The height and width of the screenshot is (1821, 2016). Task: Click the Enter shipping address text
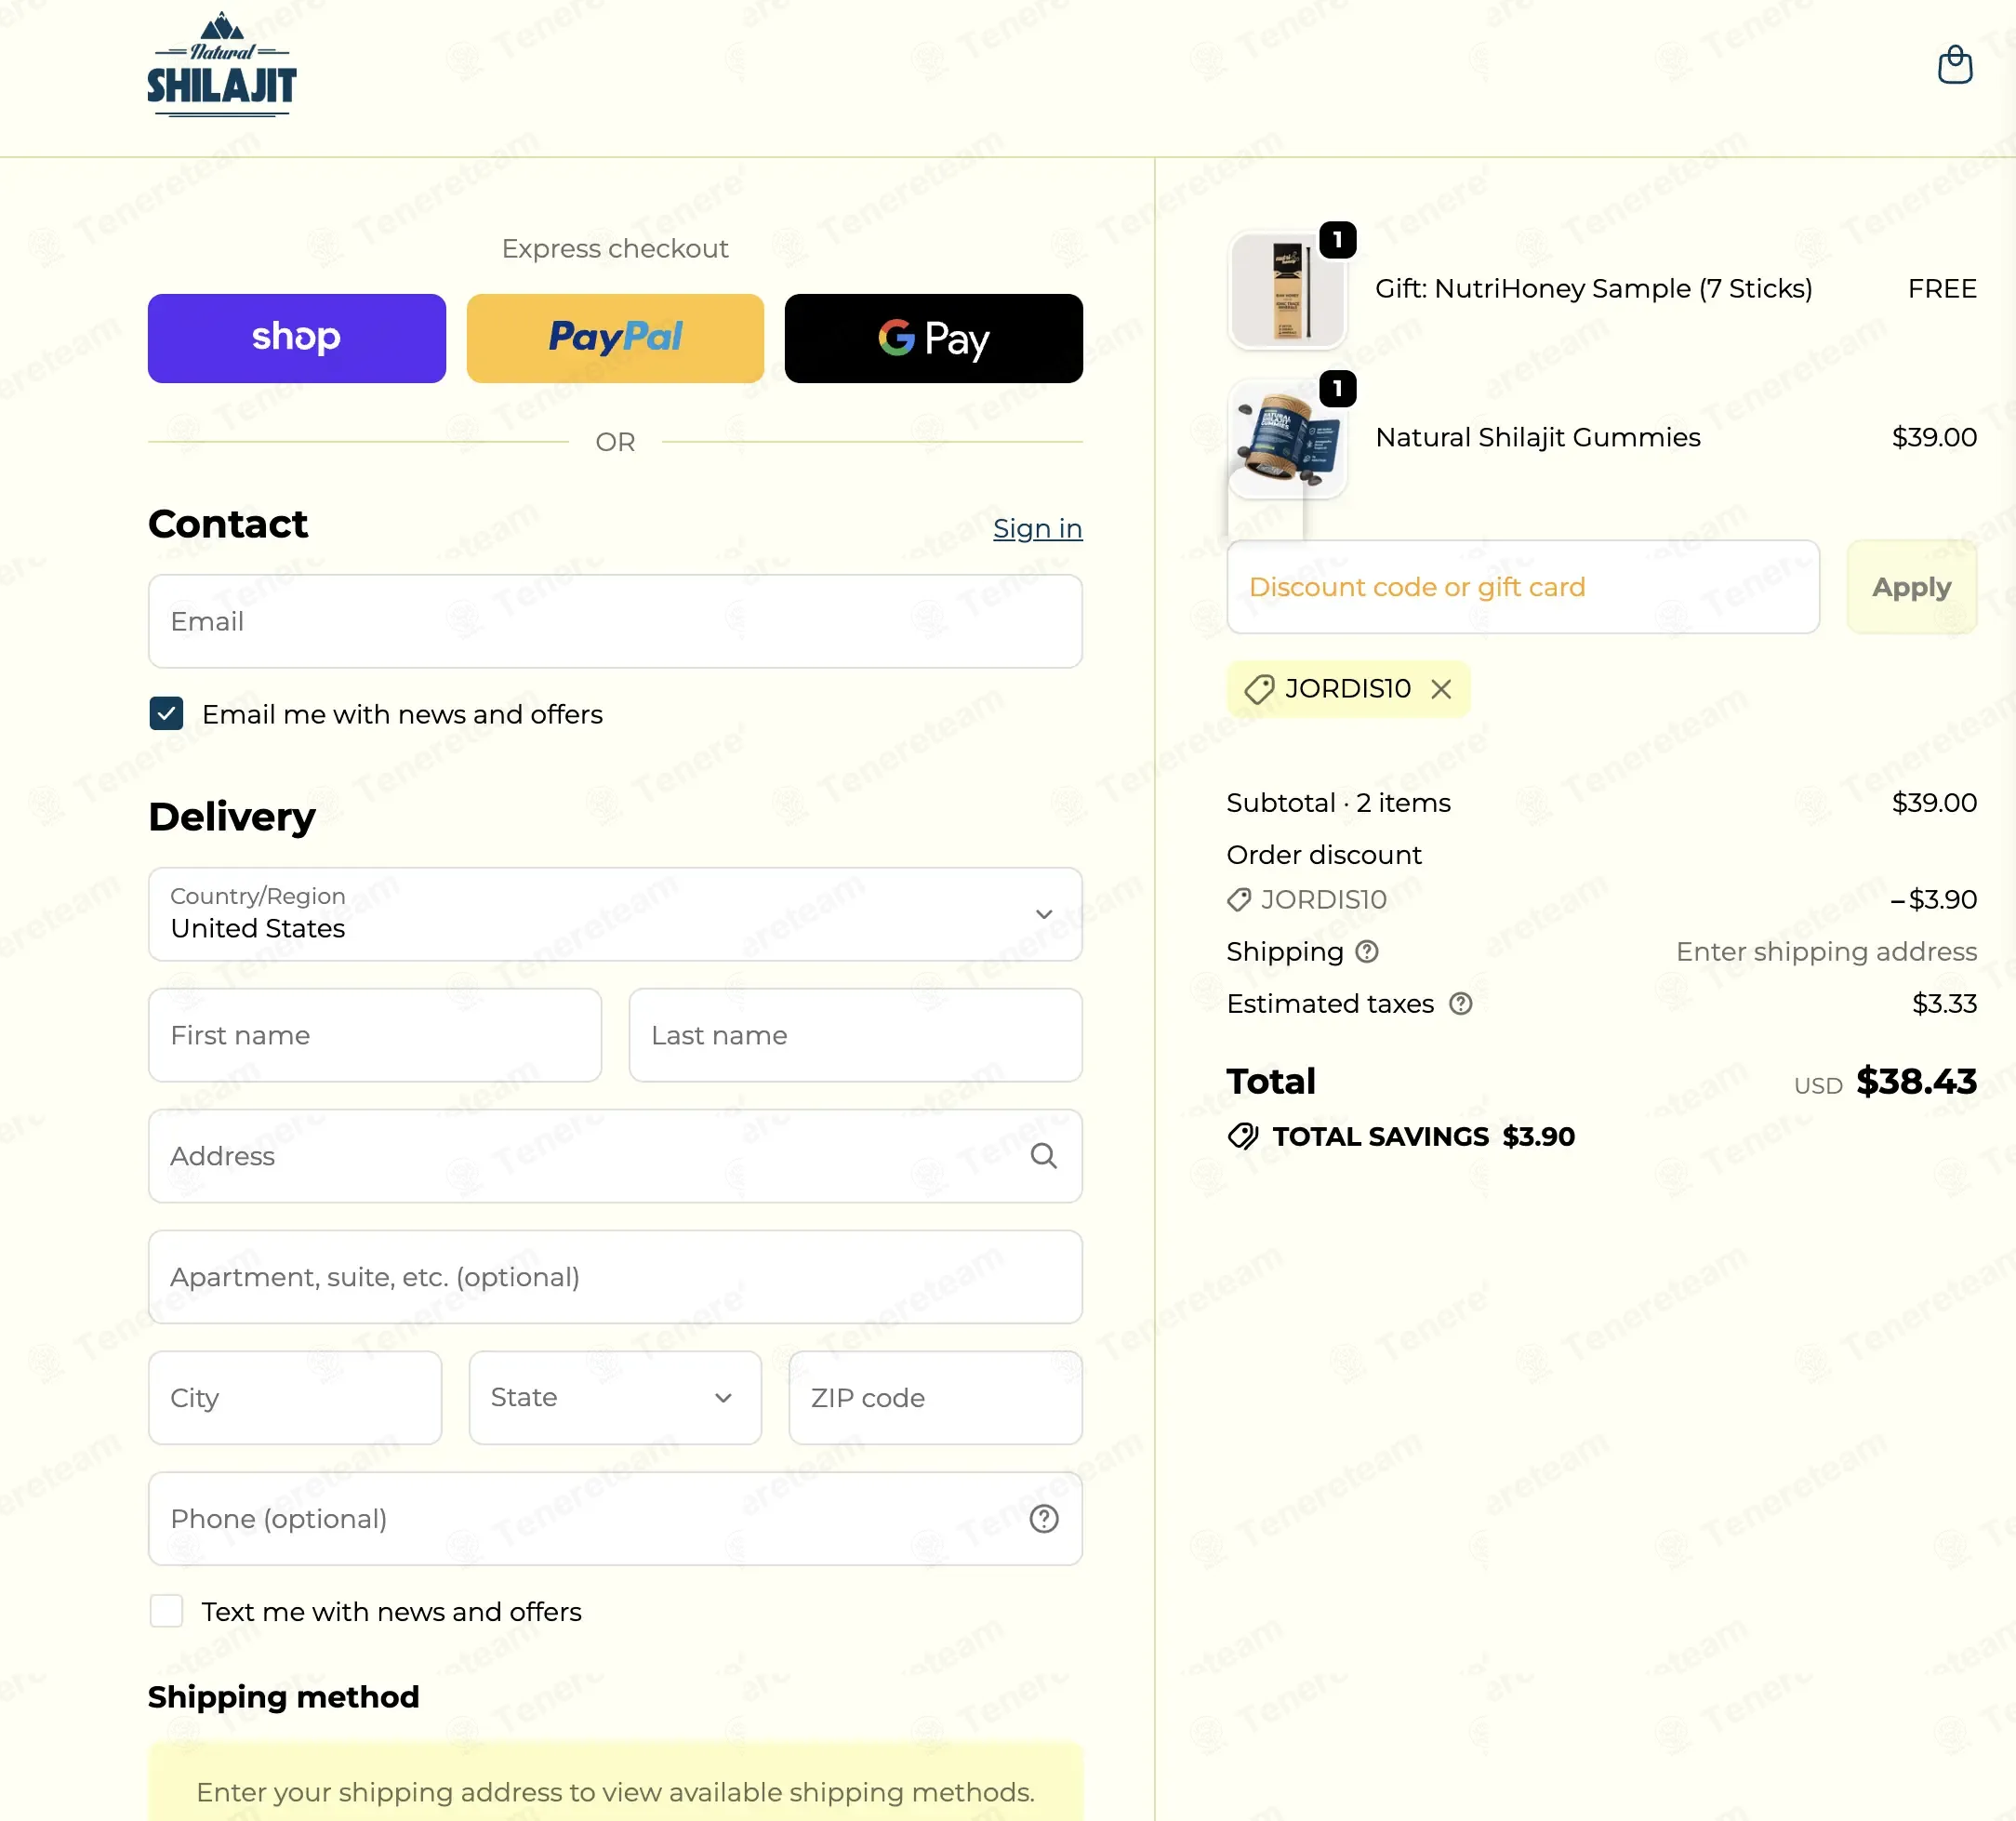pos(1826,951)
